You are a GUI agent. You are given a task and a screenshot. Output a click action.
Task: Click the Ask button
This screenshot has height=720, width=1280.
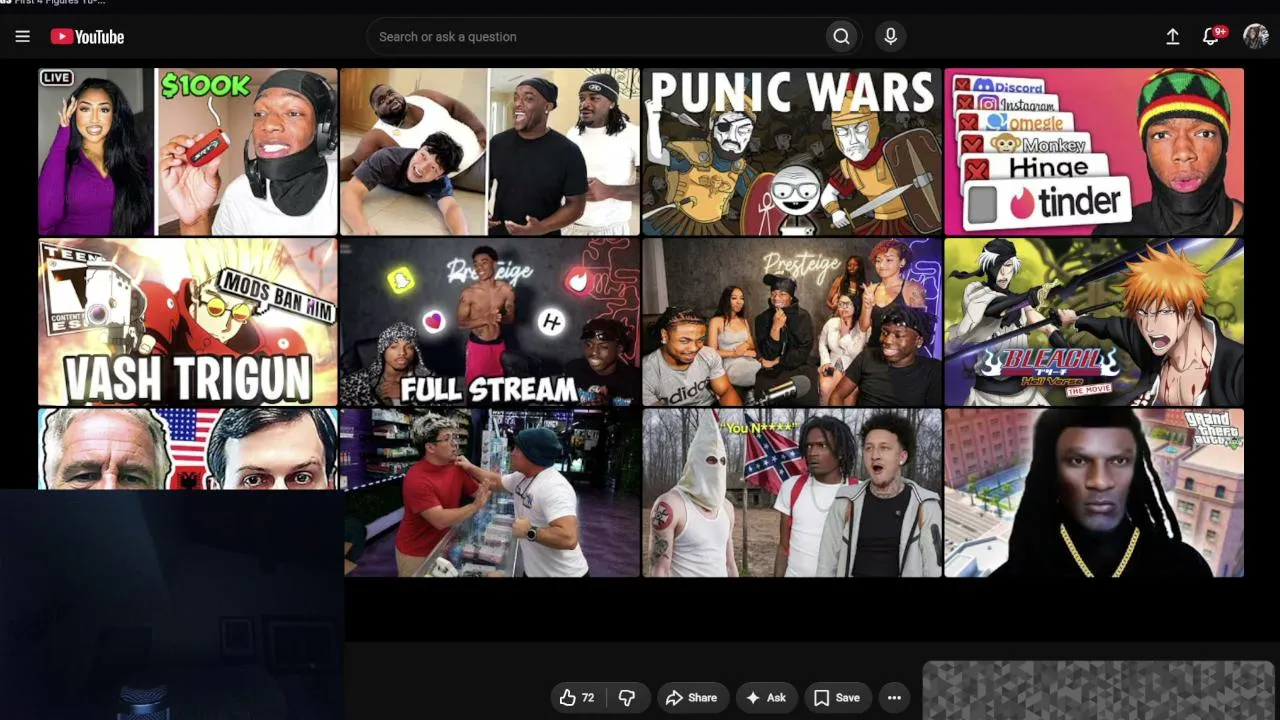point(766,698)
